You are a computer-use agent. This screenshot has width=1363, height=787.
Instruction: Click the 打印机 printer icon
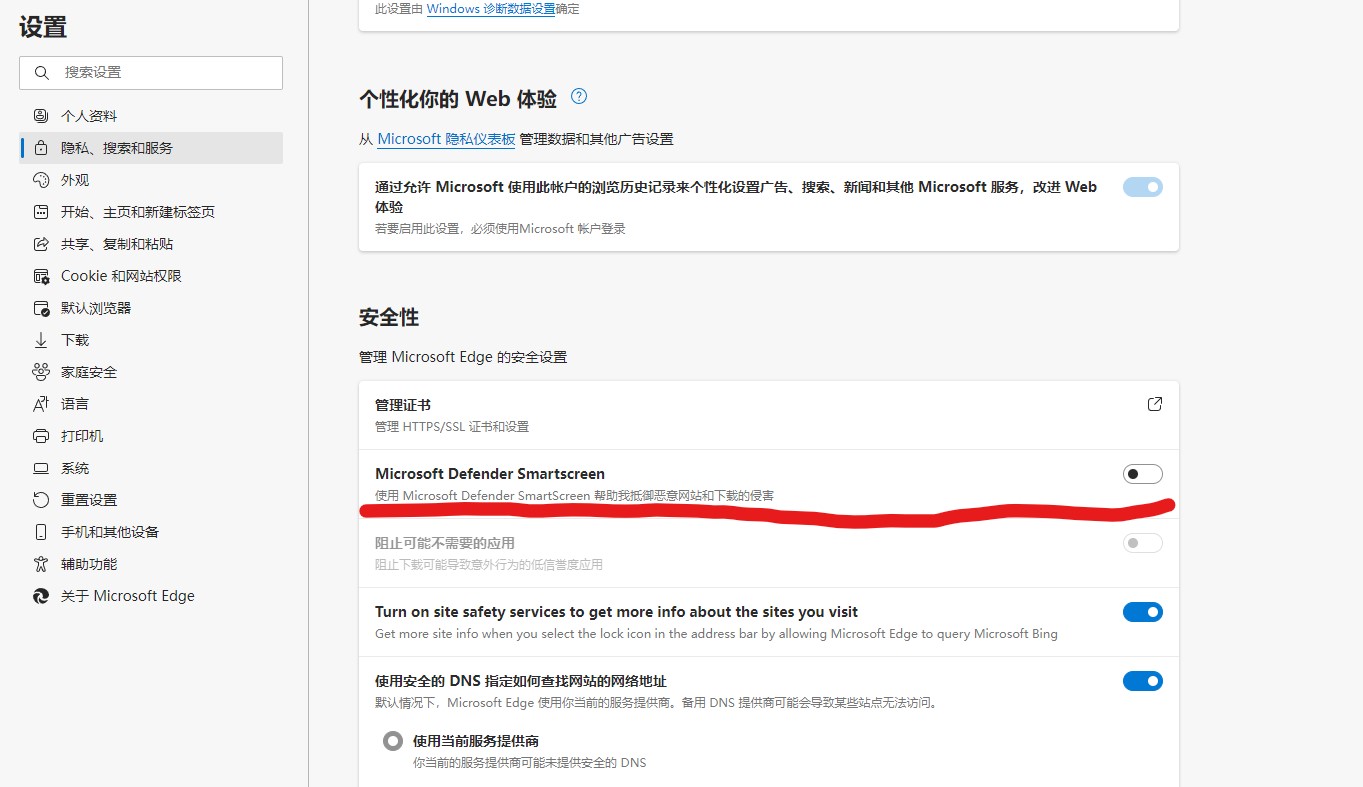click(x=41, y=436)
